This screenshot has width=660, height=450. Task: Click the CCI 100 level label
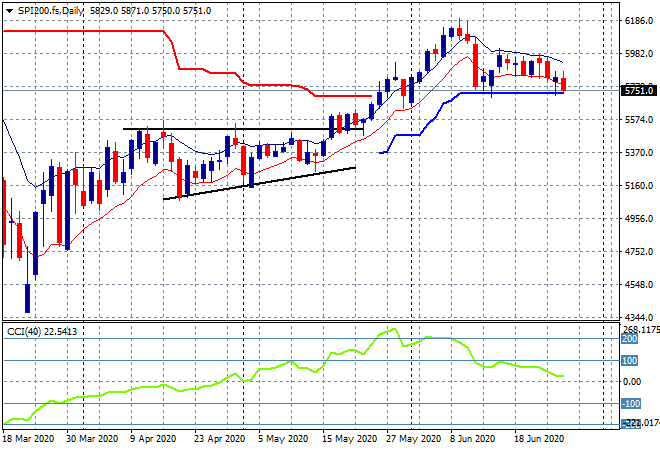[630, 361]
